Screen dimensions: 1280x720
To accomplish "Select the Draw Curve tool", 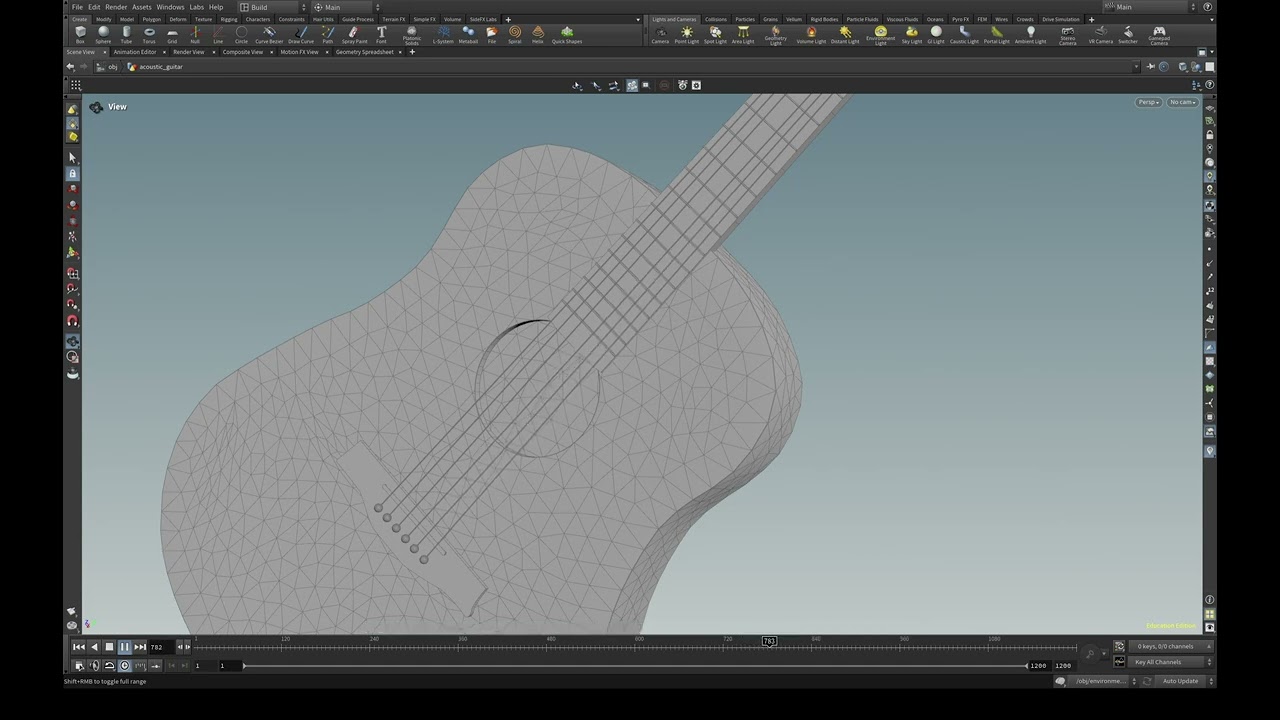I will coord(301,35).
